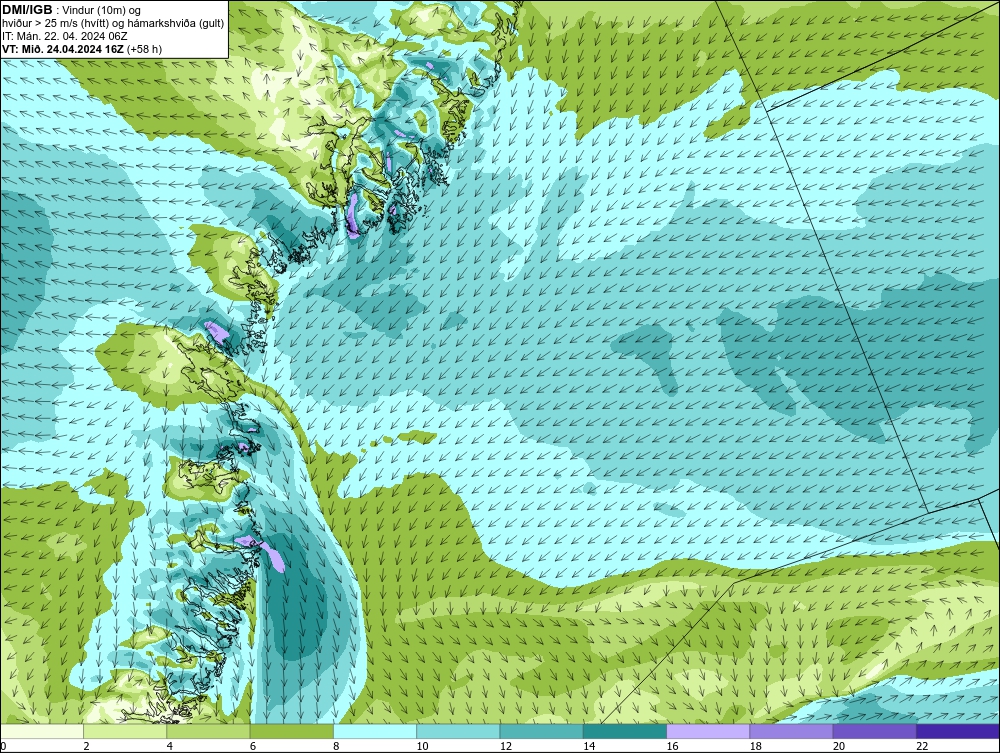Screen dimensions: 1000x753
Task: Click the legend label "8"
Action: (x=336, y=747)
